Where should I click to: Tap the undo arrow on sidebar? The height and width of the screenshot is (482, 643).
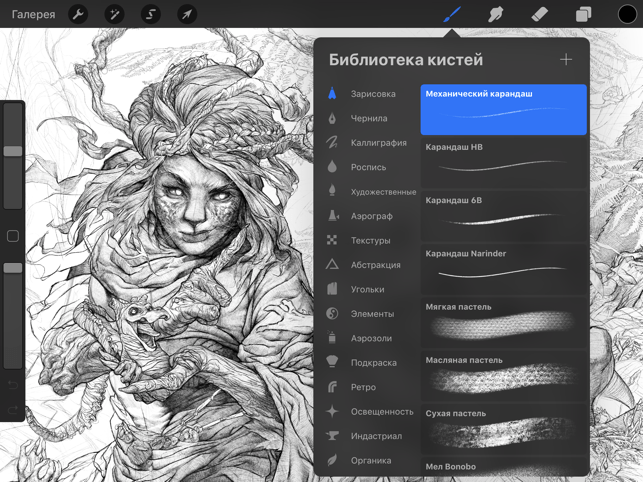tap(13, 385)
